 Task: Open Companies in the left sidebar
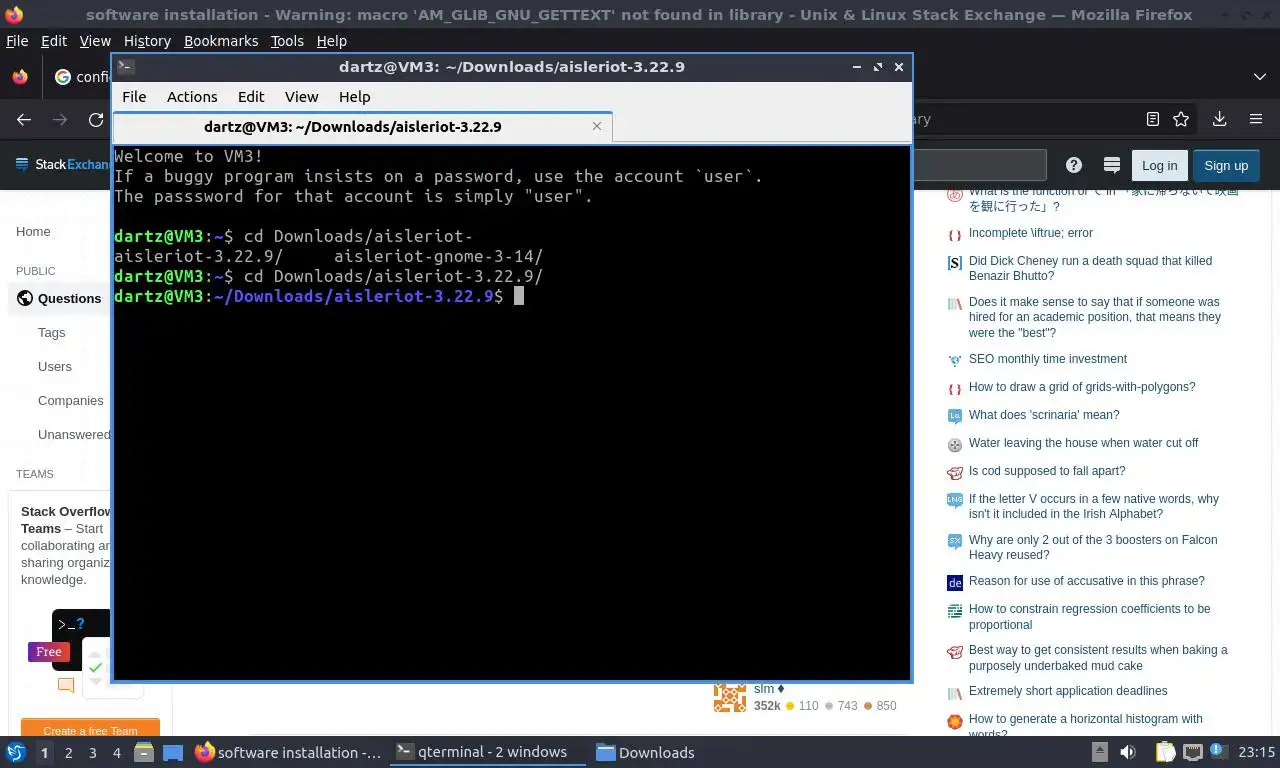[71, 400]
